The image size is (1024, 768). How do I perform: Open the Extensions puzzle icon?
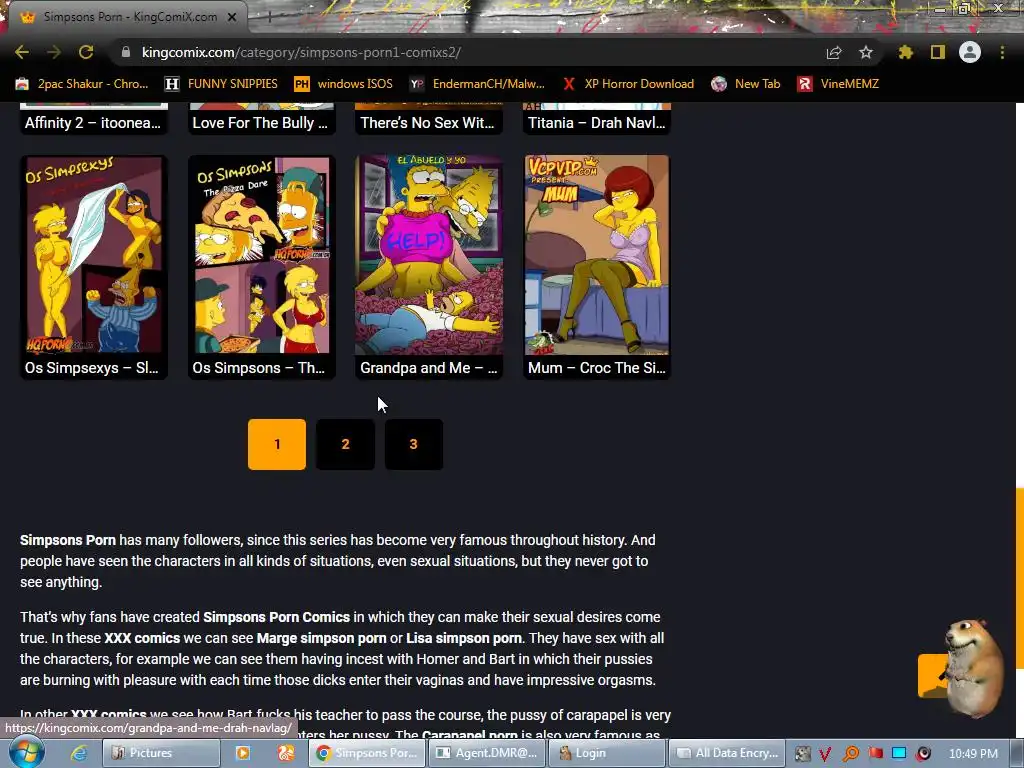pyautogui.click(x=905, y=52)
